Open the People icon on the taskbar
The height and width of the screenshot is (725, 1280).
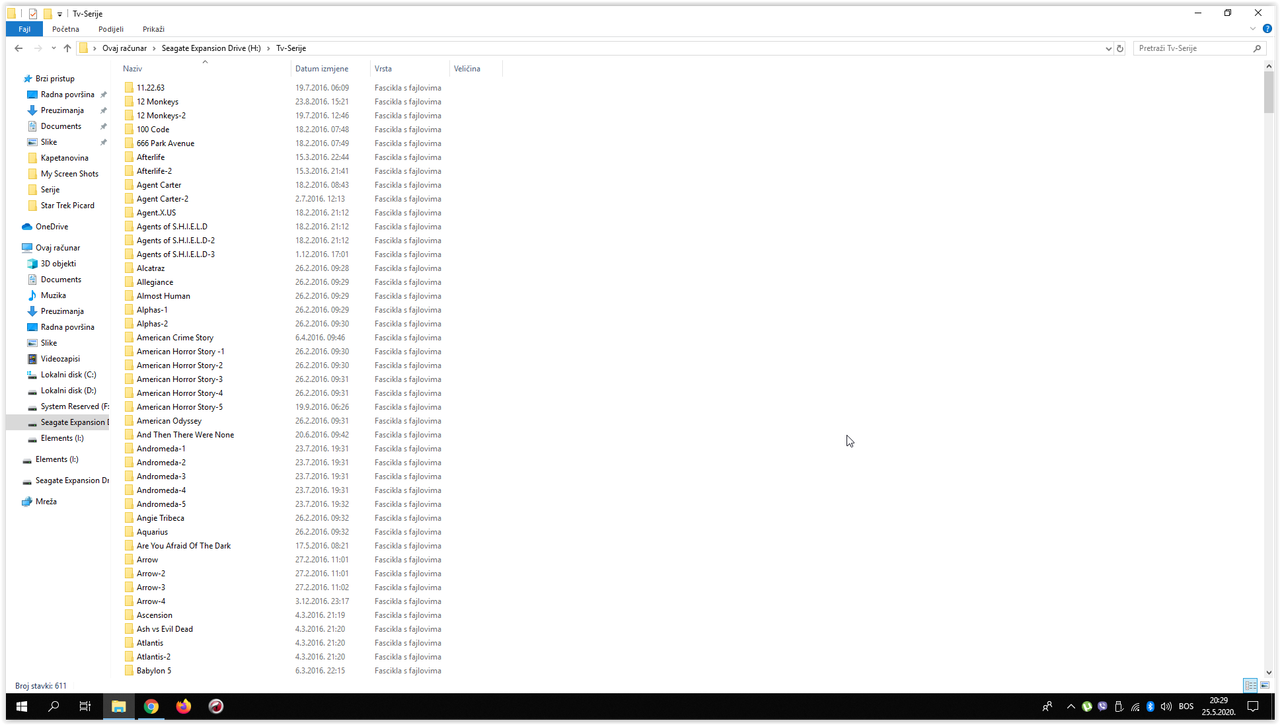point(1047,707)
